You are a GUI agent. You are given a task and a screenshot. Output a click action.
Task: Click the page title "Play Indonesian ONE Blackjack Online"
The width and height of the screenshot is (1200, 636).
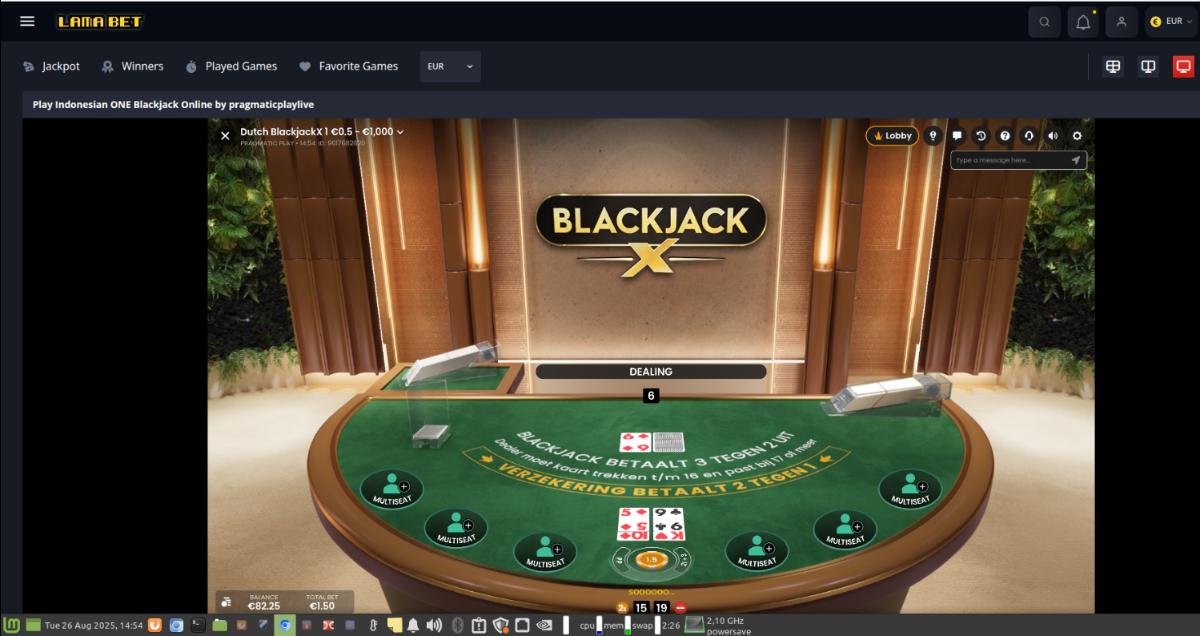coord(124,104)
